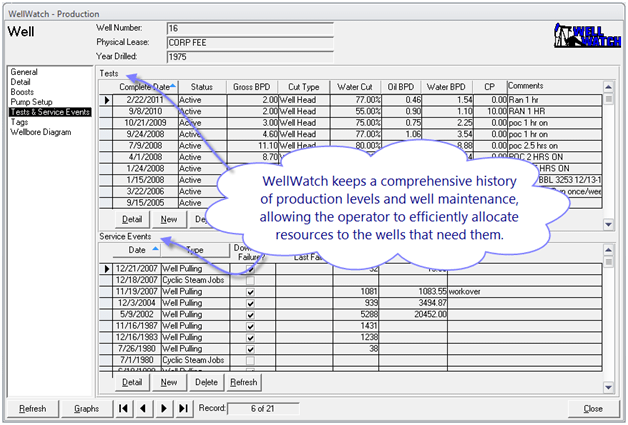Select the 12/21/2007 service event row marker
The width and height of the screenshot is (628, 425).
tap(106, 269)
